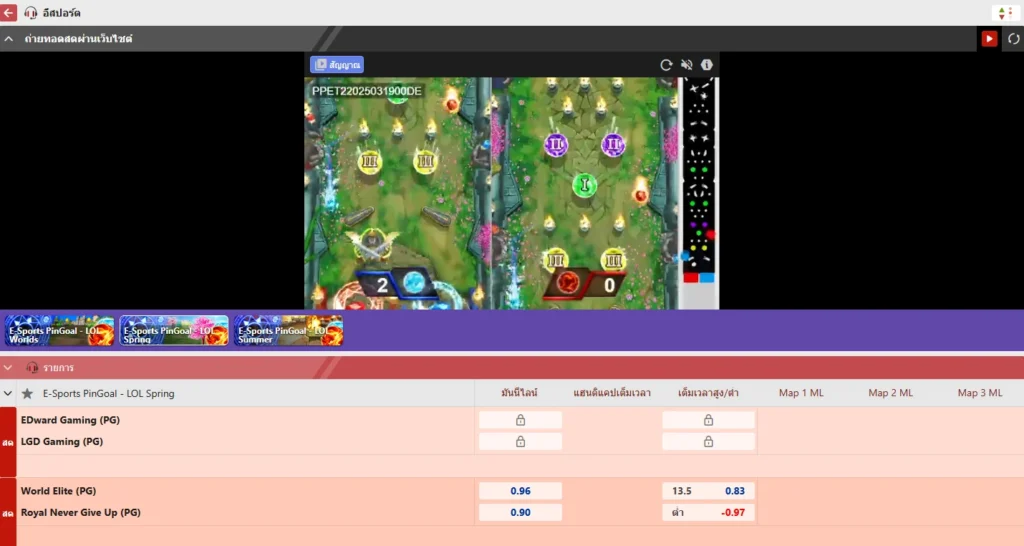Click the แฮนดิแคปเต็มเวลา column header
Viewport: 1024px width, 546px height.
point(612,393)
